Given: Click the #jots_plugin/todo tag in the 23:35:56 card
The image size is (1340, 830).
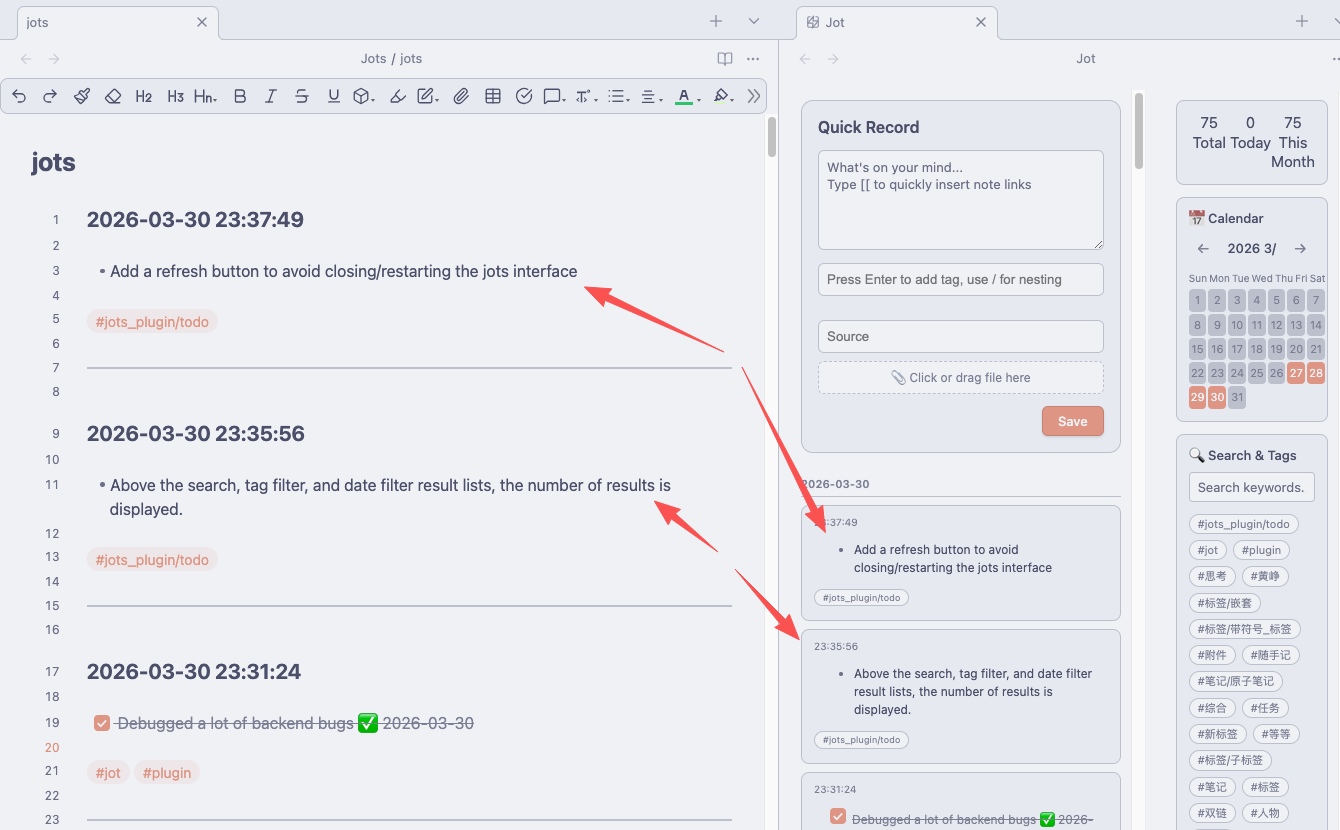Looking at the screenshot, I should coord(861,740).
